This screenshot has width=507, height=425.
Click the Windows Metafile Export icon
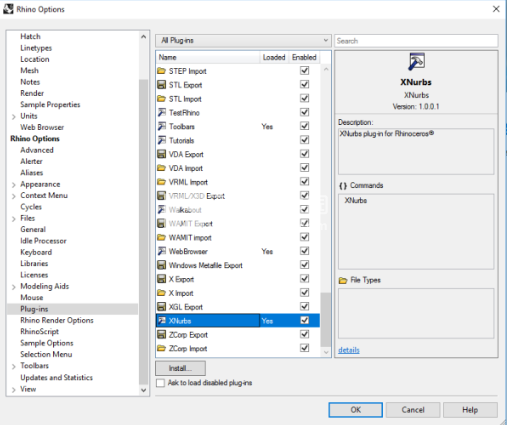click(x=161, y=265)
